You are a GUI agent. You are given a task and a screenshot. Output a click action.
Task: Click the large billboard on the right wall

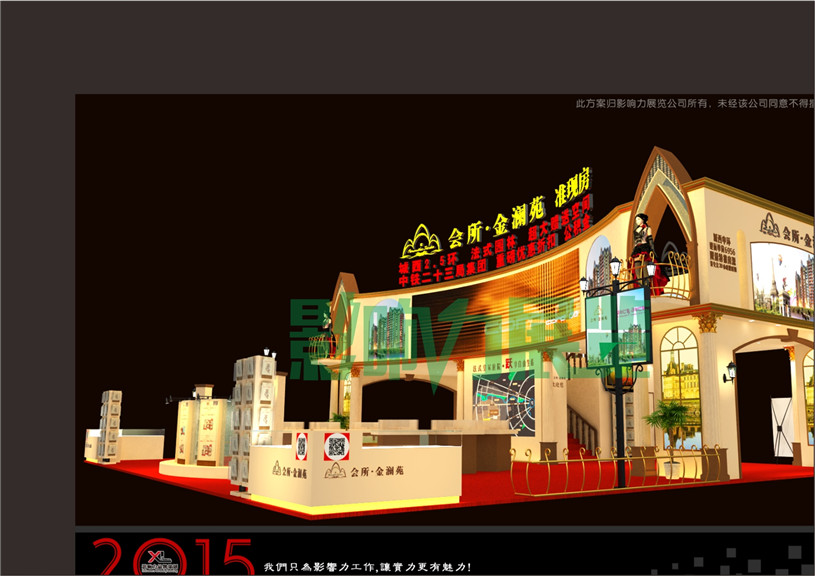pyautogui.click(x=780, y=280)
